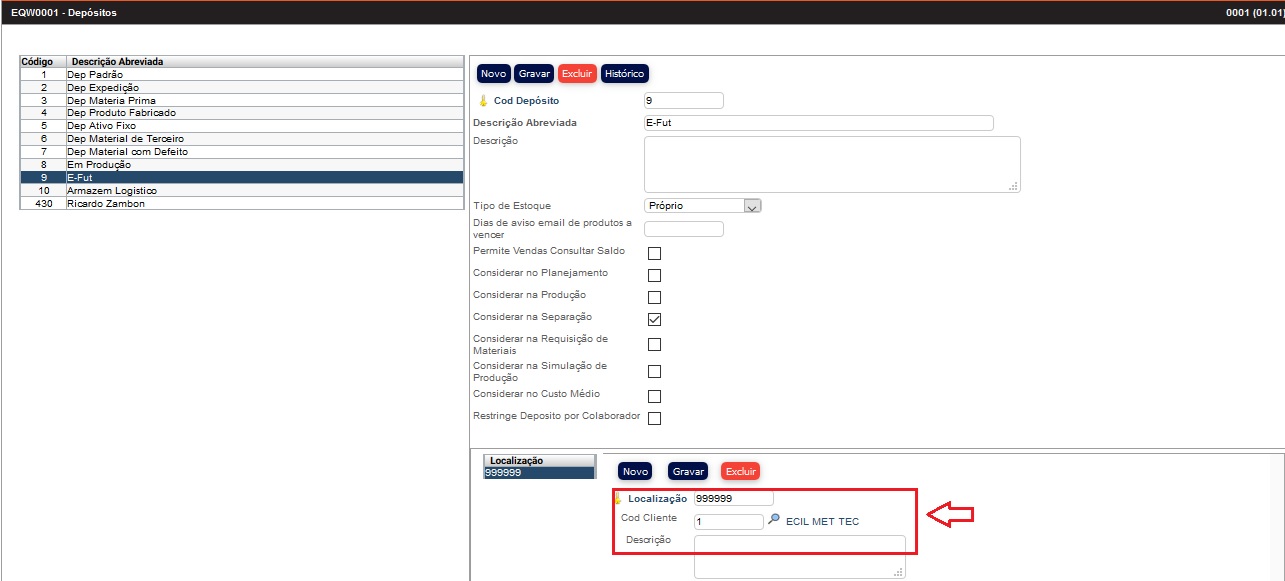Toggle the Considerar na Separação checkbox
Screen dimensions: 1285x581
pyautogui.click(x=654, y=319)
